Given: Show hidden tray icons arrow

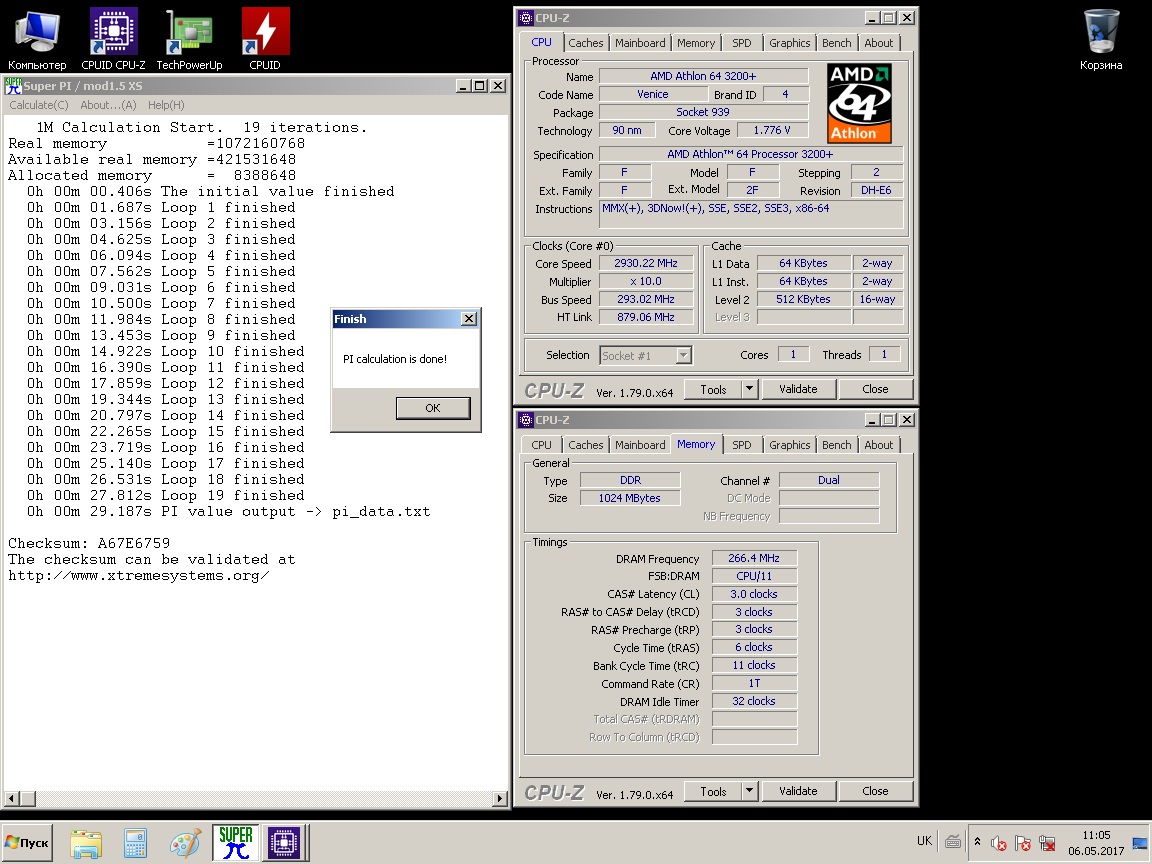Looking at the screenshot, I should tap(977, 842).
